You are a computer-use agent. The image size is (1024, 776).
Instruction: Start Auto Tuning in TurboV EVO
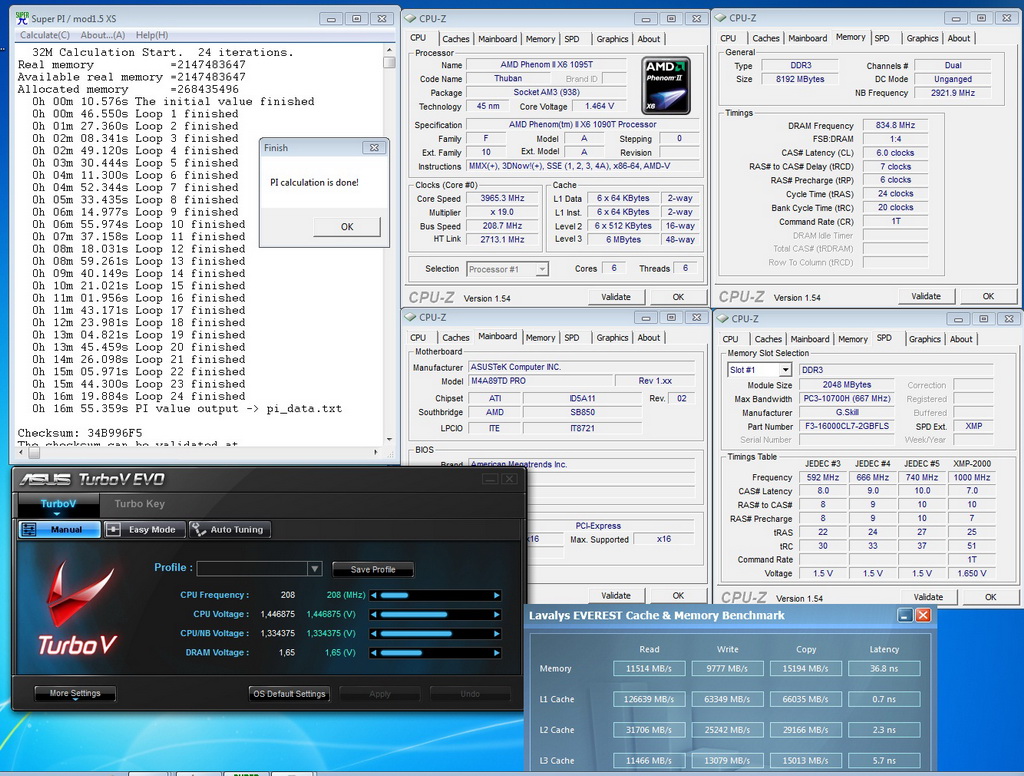229,530
